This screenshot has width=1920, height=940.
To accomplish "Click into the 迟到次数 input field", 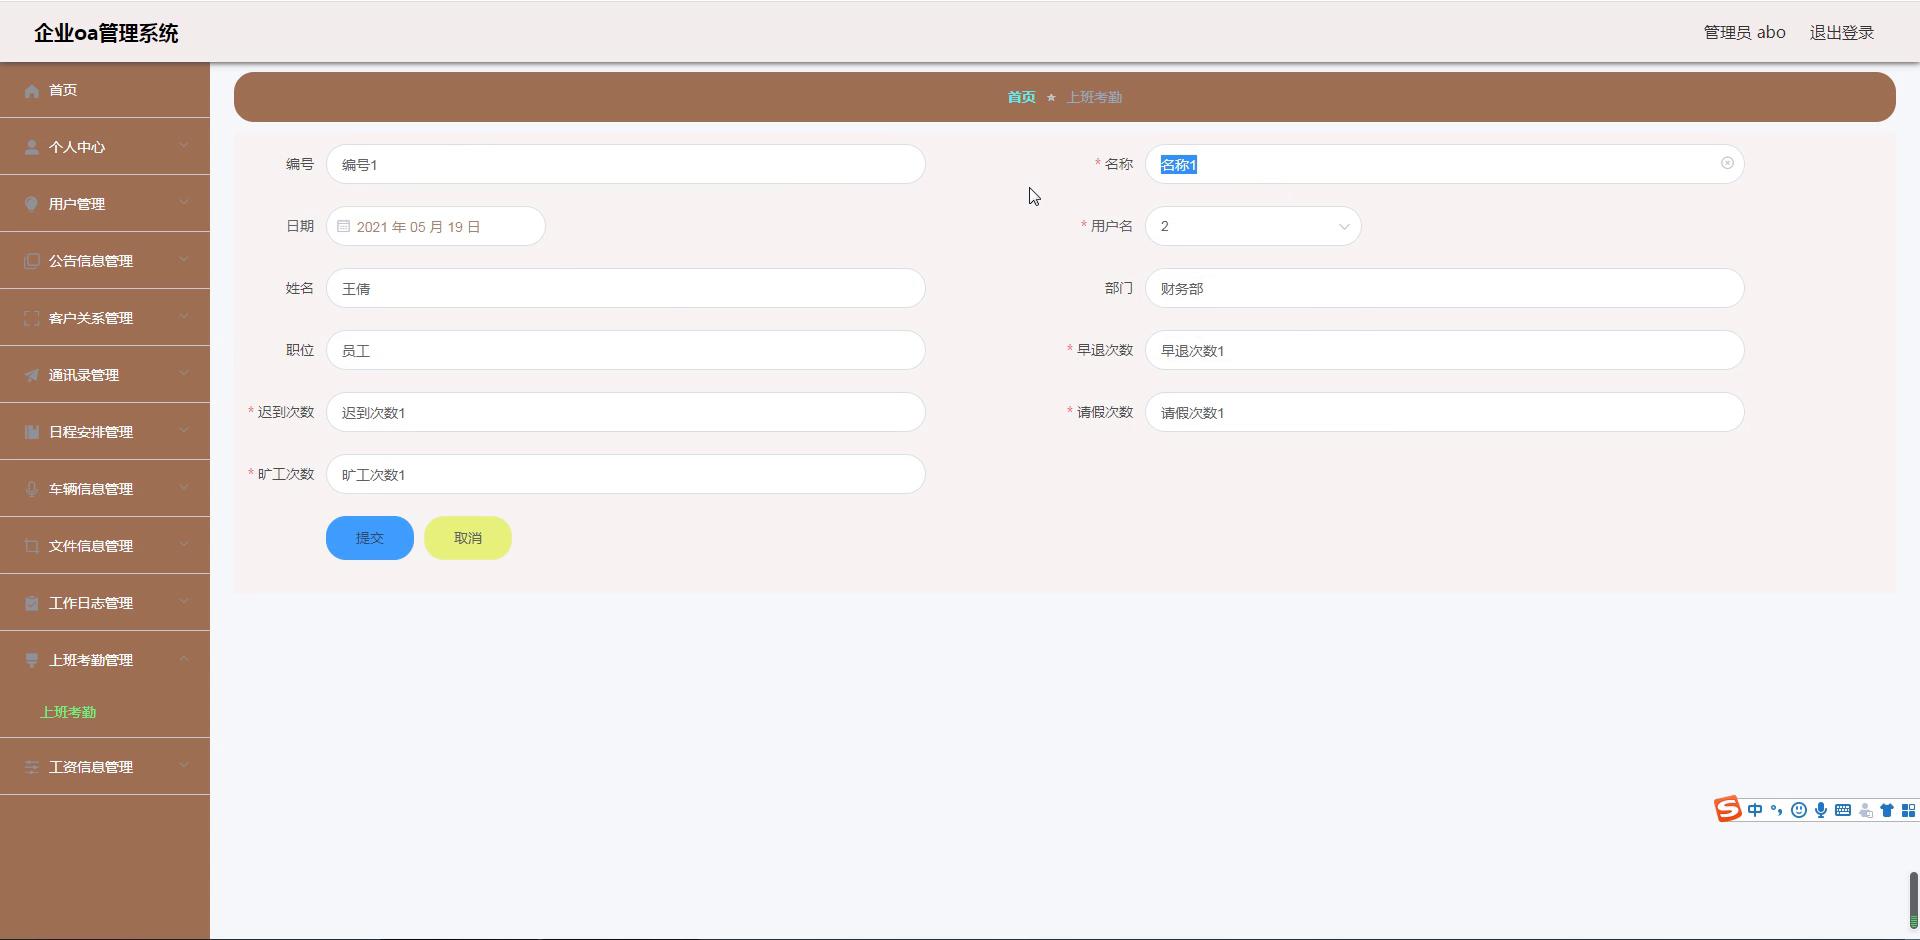I will click(625, 413).
